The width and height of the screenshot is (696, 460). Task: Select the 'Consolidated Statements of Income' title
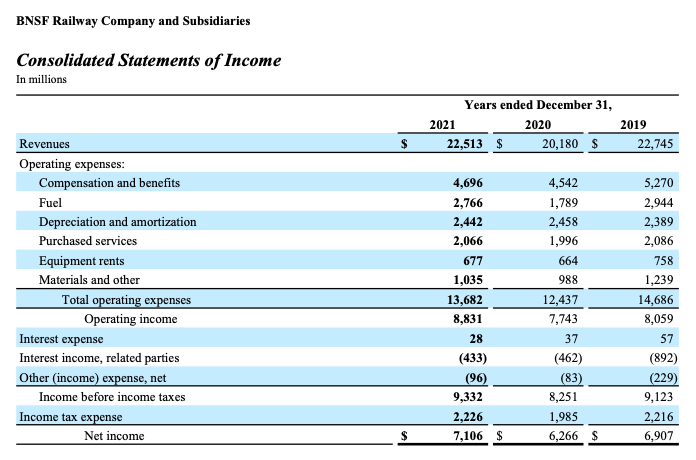tap(149, 60)
